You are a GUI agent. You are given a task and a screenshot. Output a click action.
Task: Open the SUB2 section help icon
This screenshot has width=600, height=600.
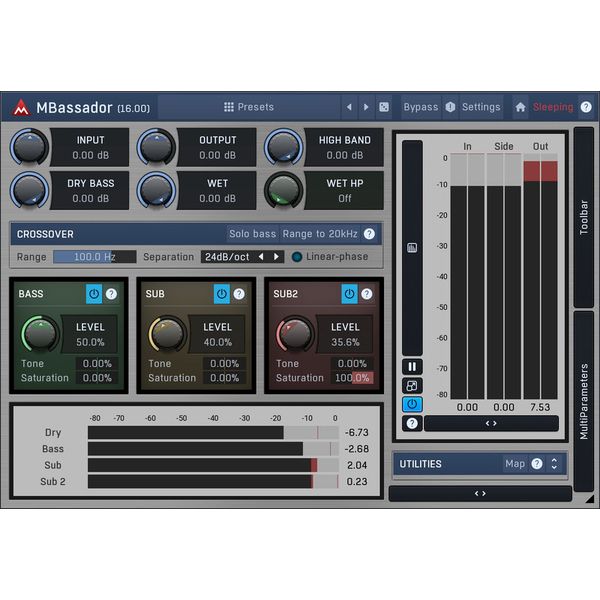[367, 294]
